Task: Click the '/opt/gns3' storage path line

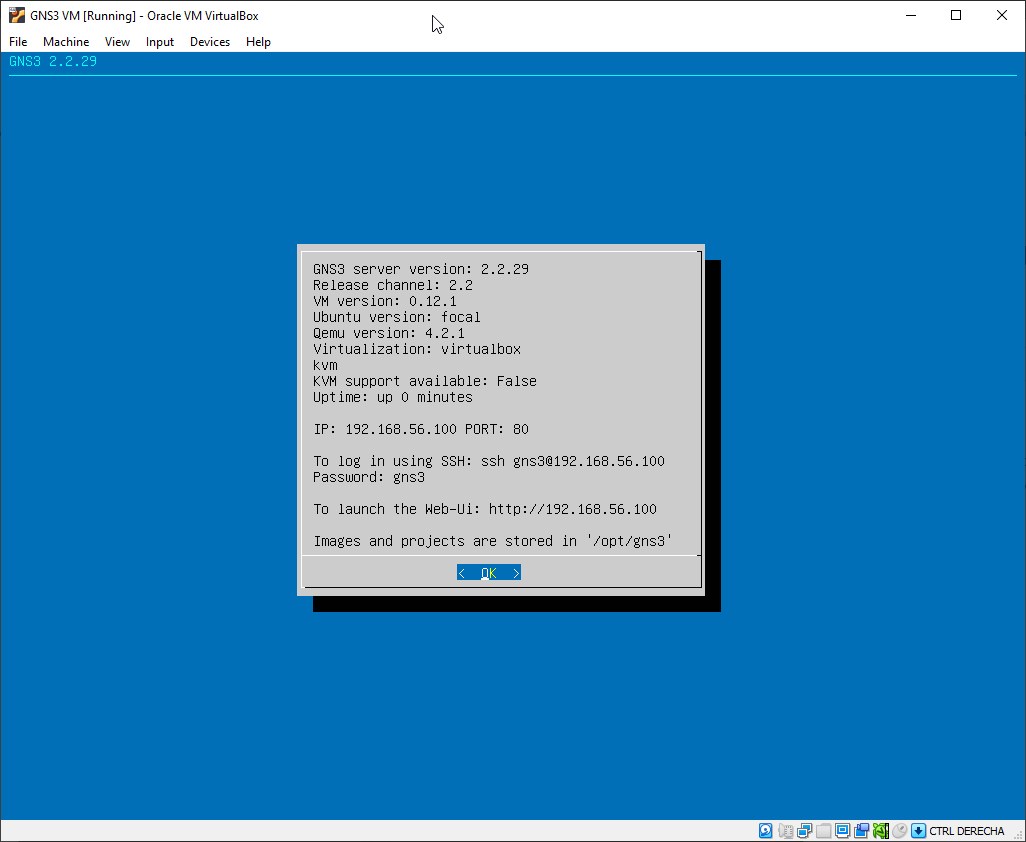Action: (493, 541)
